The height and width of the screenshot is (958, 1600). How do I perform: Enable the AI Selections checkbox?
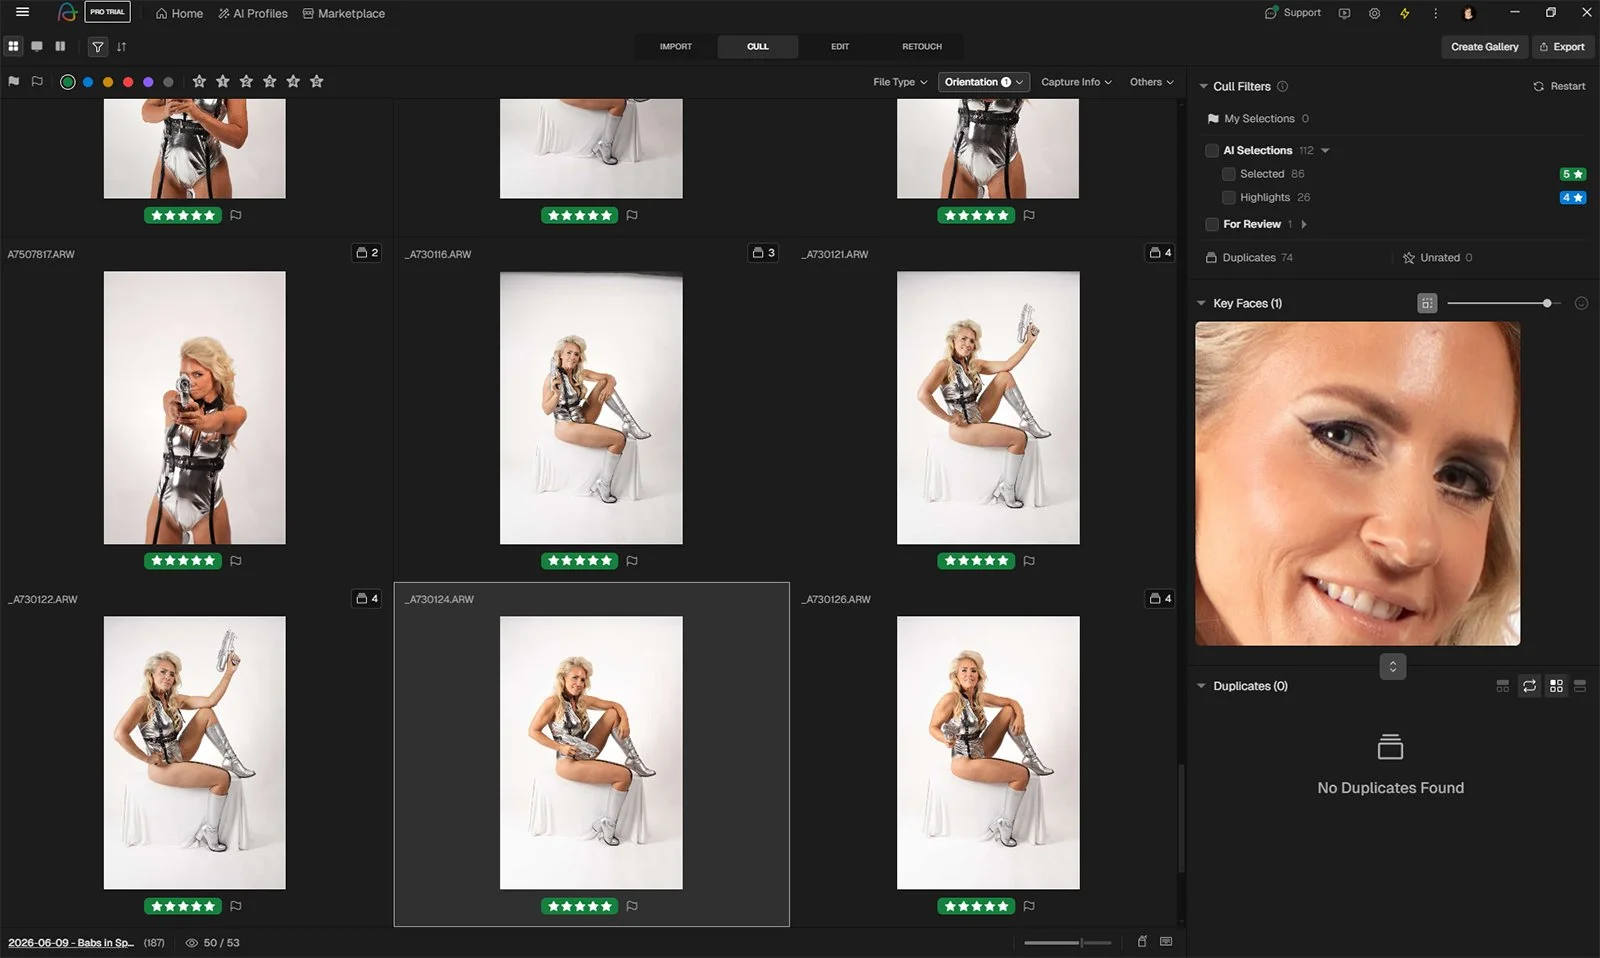[x=1212, y=150]
